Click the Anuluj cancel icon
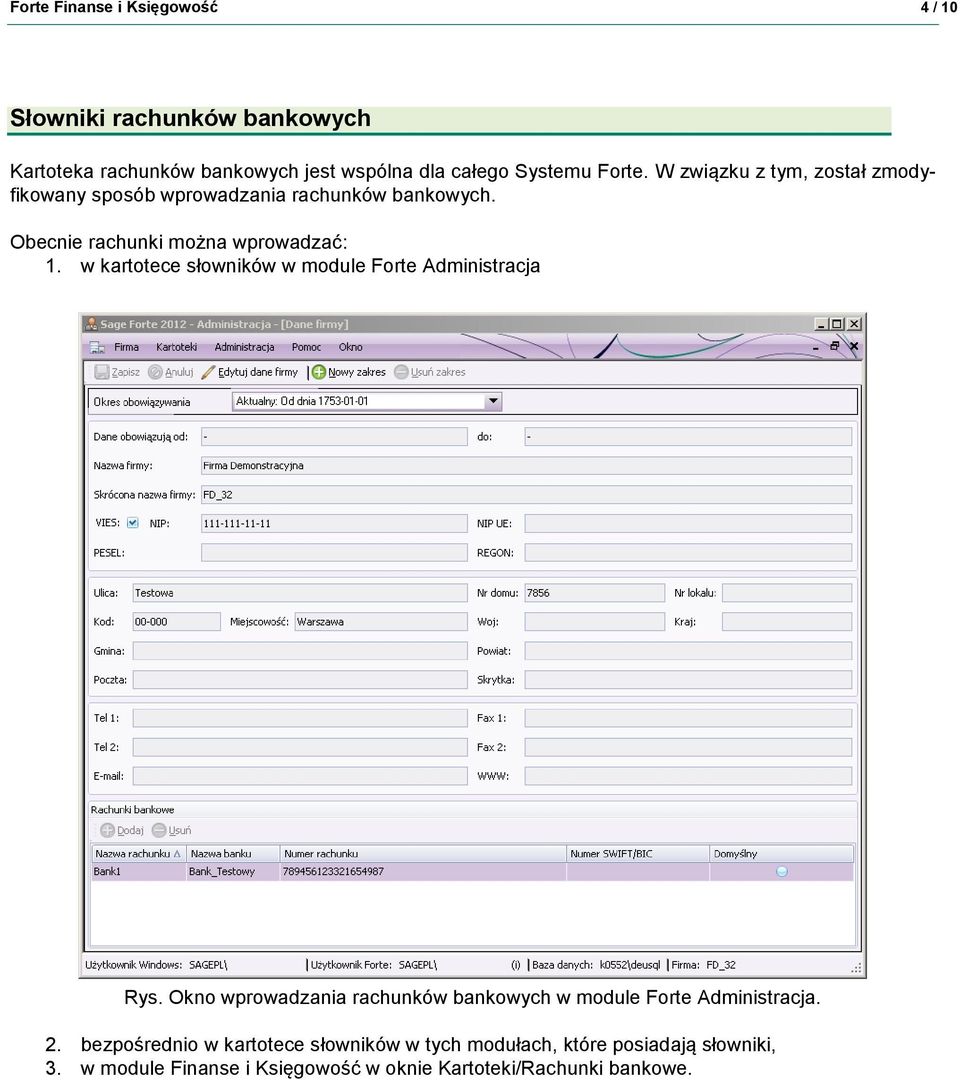The image size is (960, 1080). click(x=156, y=372)
